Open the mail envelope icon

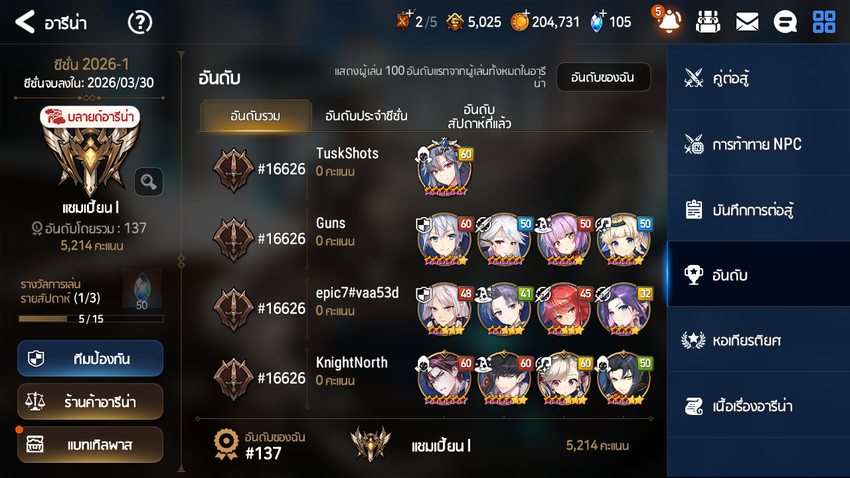[746, 22]
